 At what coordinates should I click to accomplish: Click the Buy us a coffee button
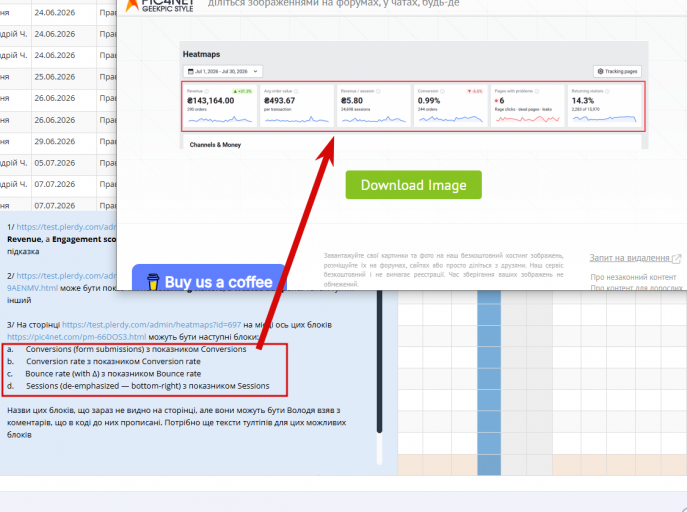[209, 277]
